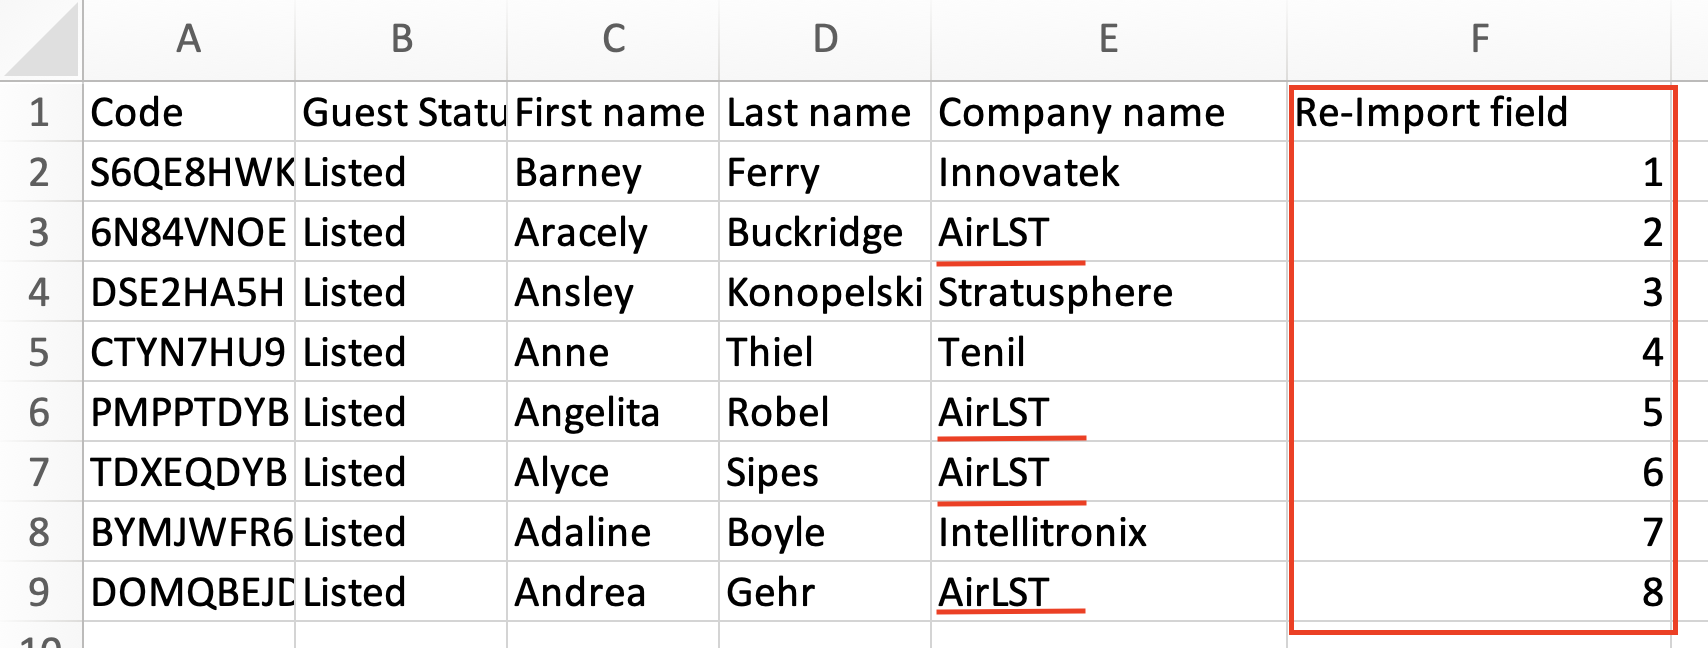The height and width of the screenshot is (648, 1708).
Task: Select the AirLST cell in Andrea's row
Action: [x=1108, y=592]
